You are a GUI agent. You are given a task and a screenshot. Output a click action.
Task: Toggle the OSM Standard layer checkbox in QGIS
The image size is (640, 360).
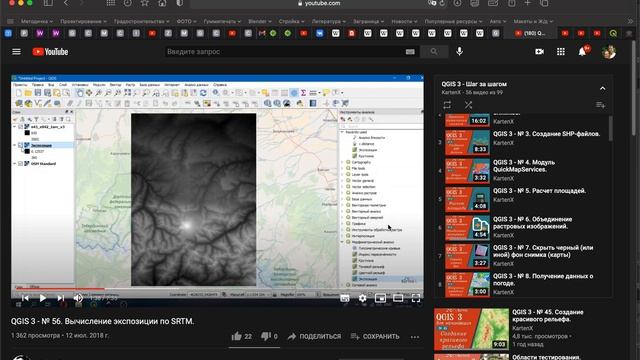[x=20, y=164]
